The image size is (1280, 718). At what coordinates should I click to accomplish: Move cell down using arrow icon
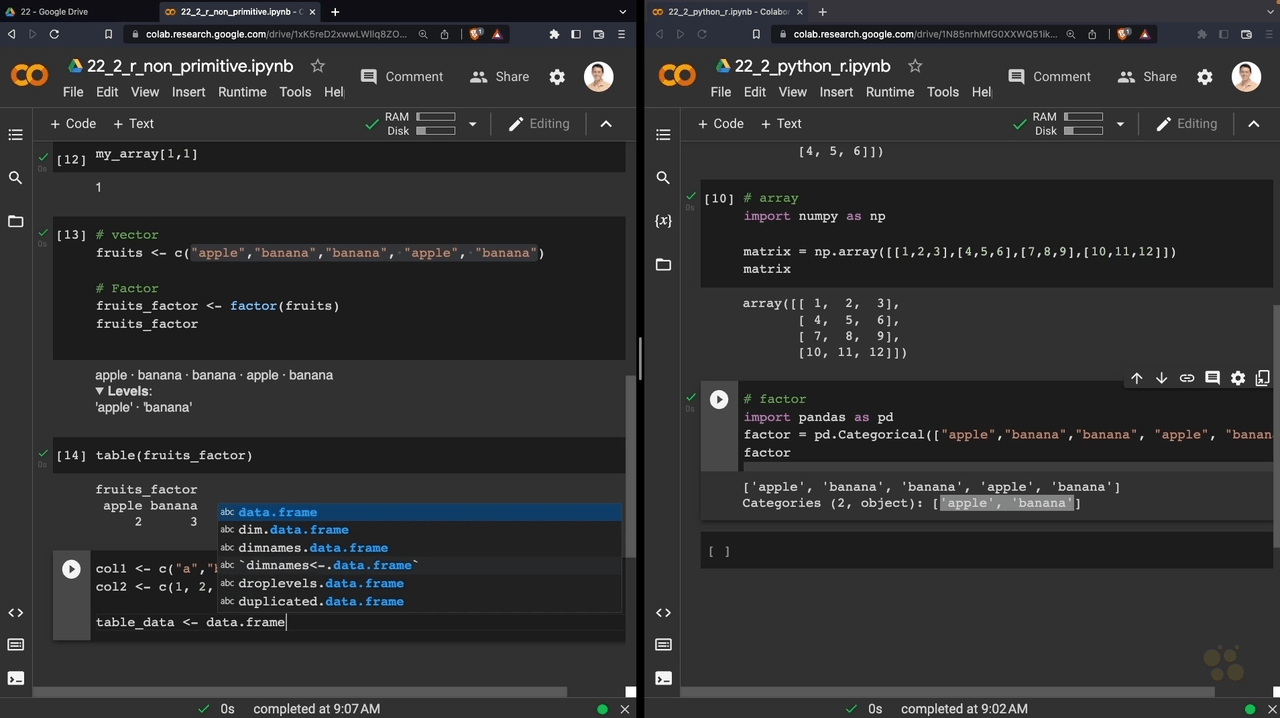[1161, 378]
